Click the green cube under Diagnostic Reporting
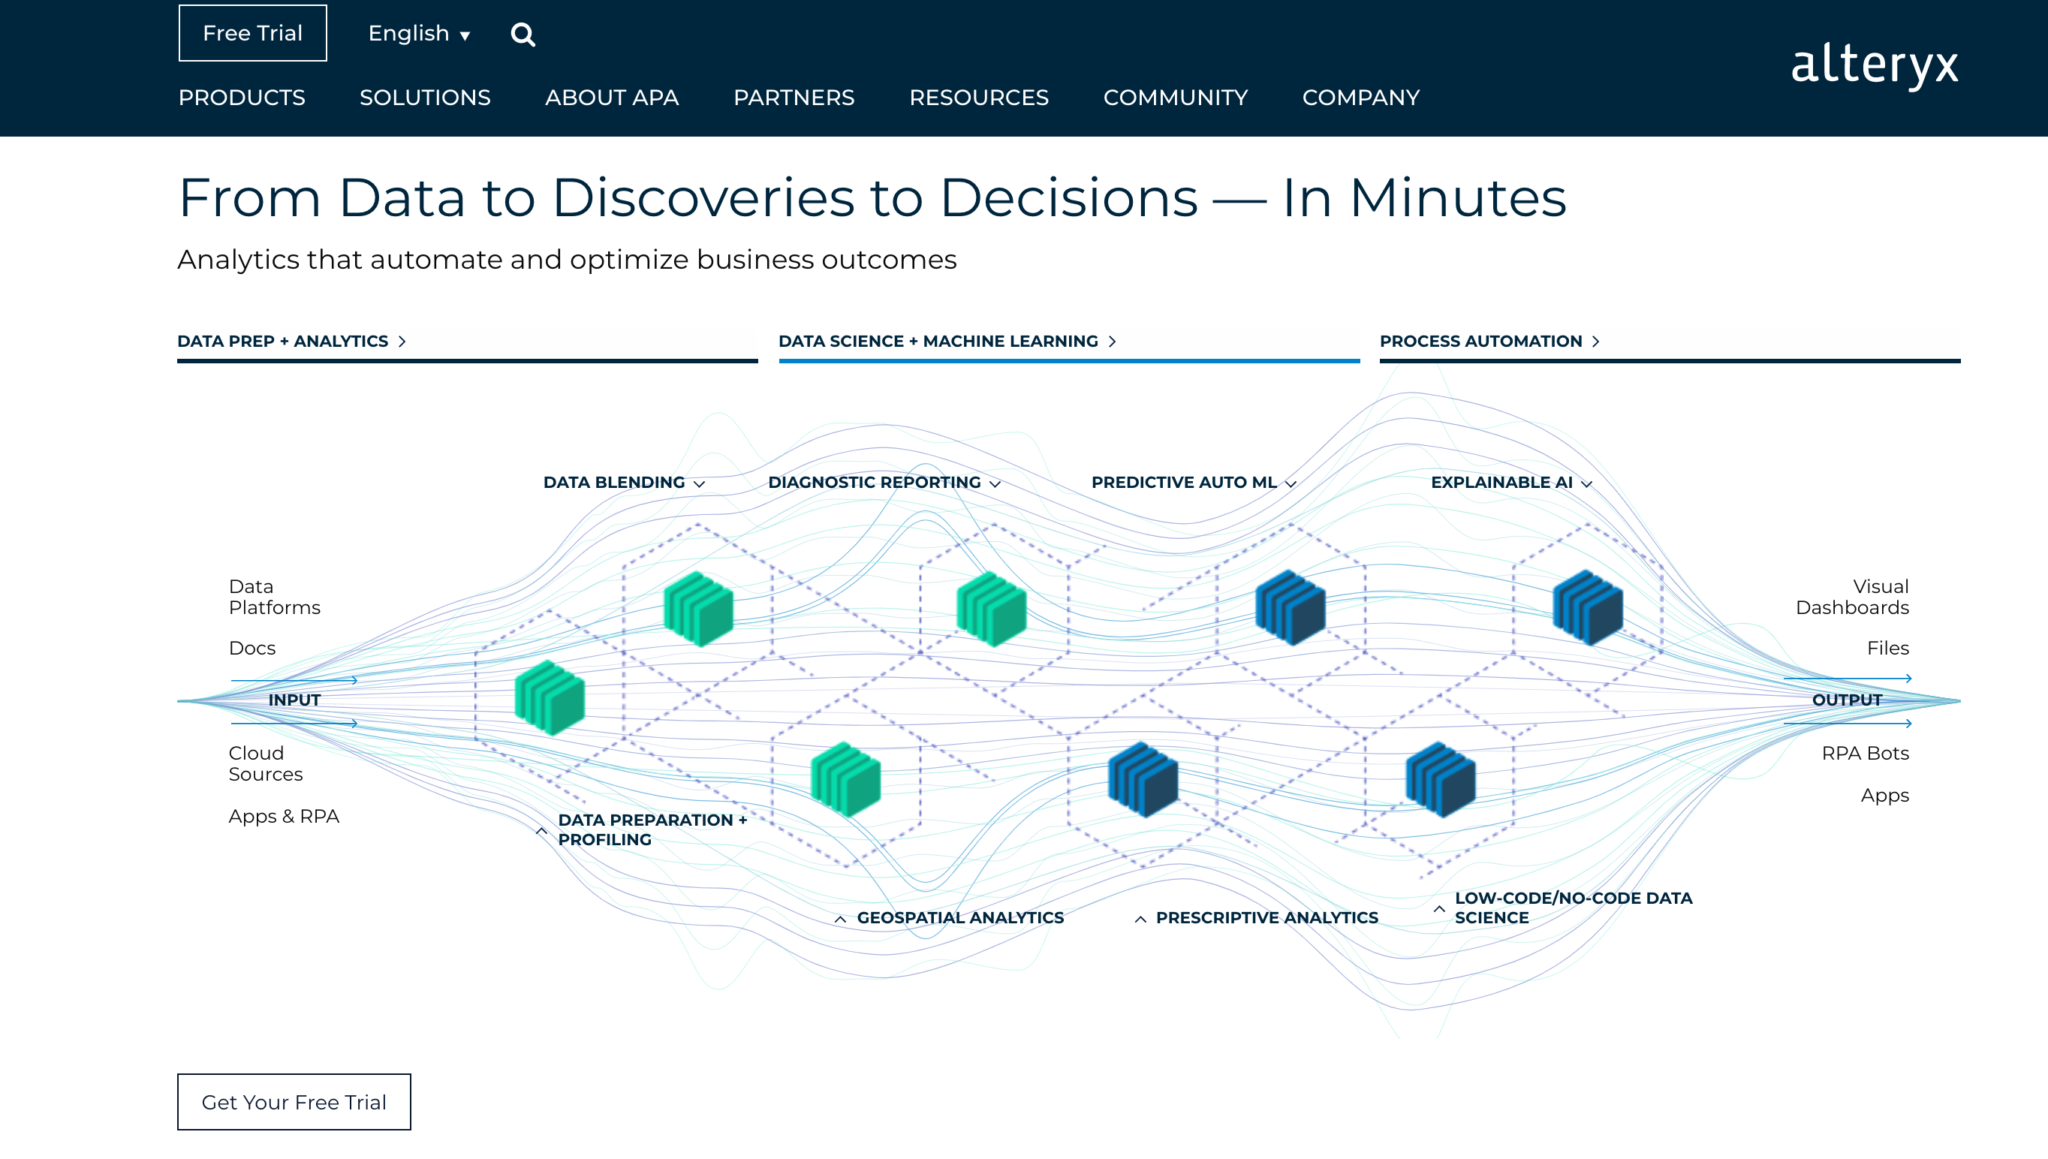 (x=991, y=608)
